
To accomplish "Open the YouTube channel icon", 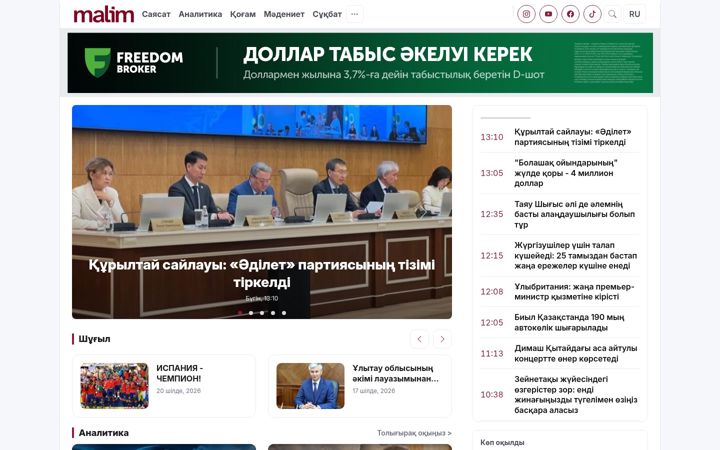I will 548,14.
